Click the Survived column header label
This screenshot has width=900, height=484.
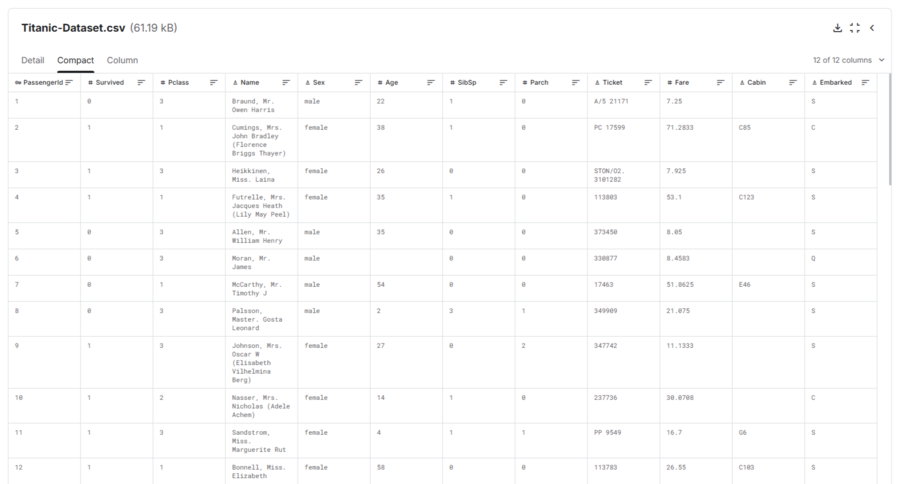click(x=110, y=83)
